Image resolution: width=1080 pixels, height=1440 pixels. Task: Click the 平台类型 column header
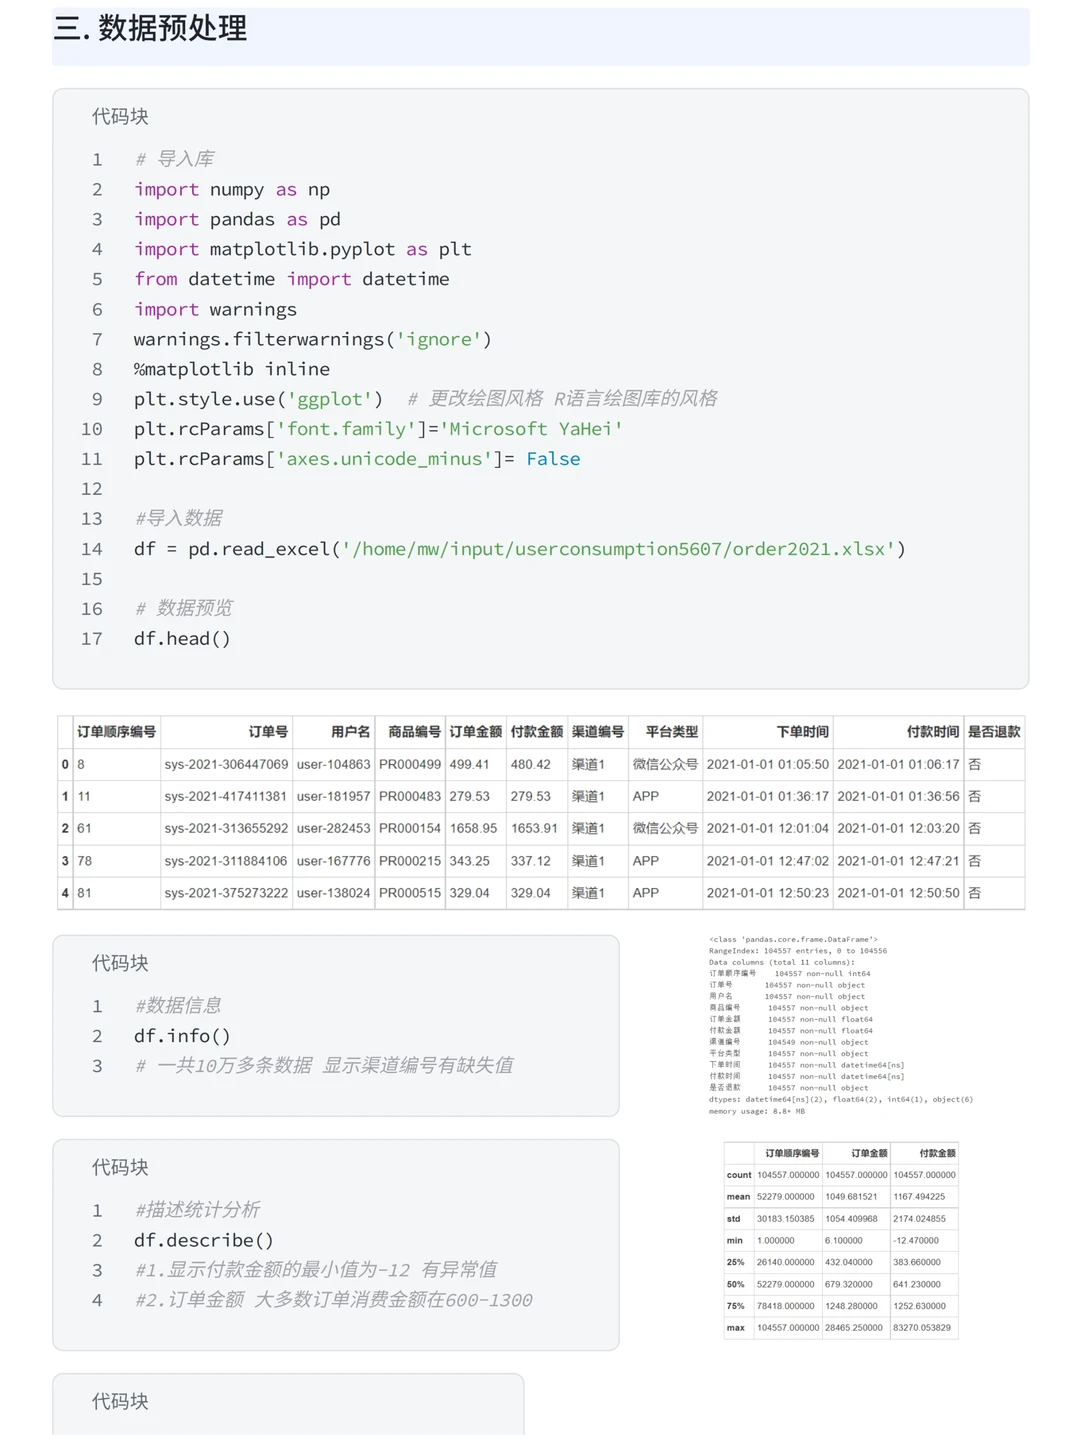[x=671, y=731]
